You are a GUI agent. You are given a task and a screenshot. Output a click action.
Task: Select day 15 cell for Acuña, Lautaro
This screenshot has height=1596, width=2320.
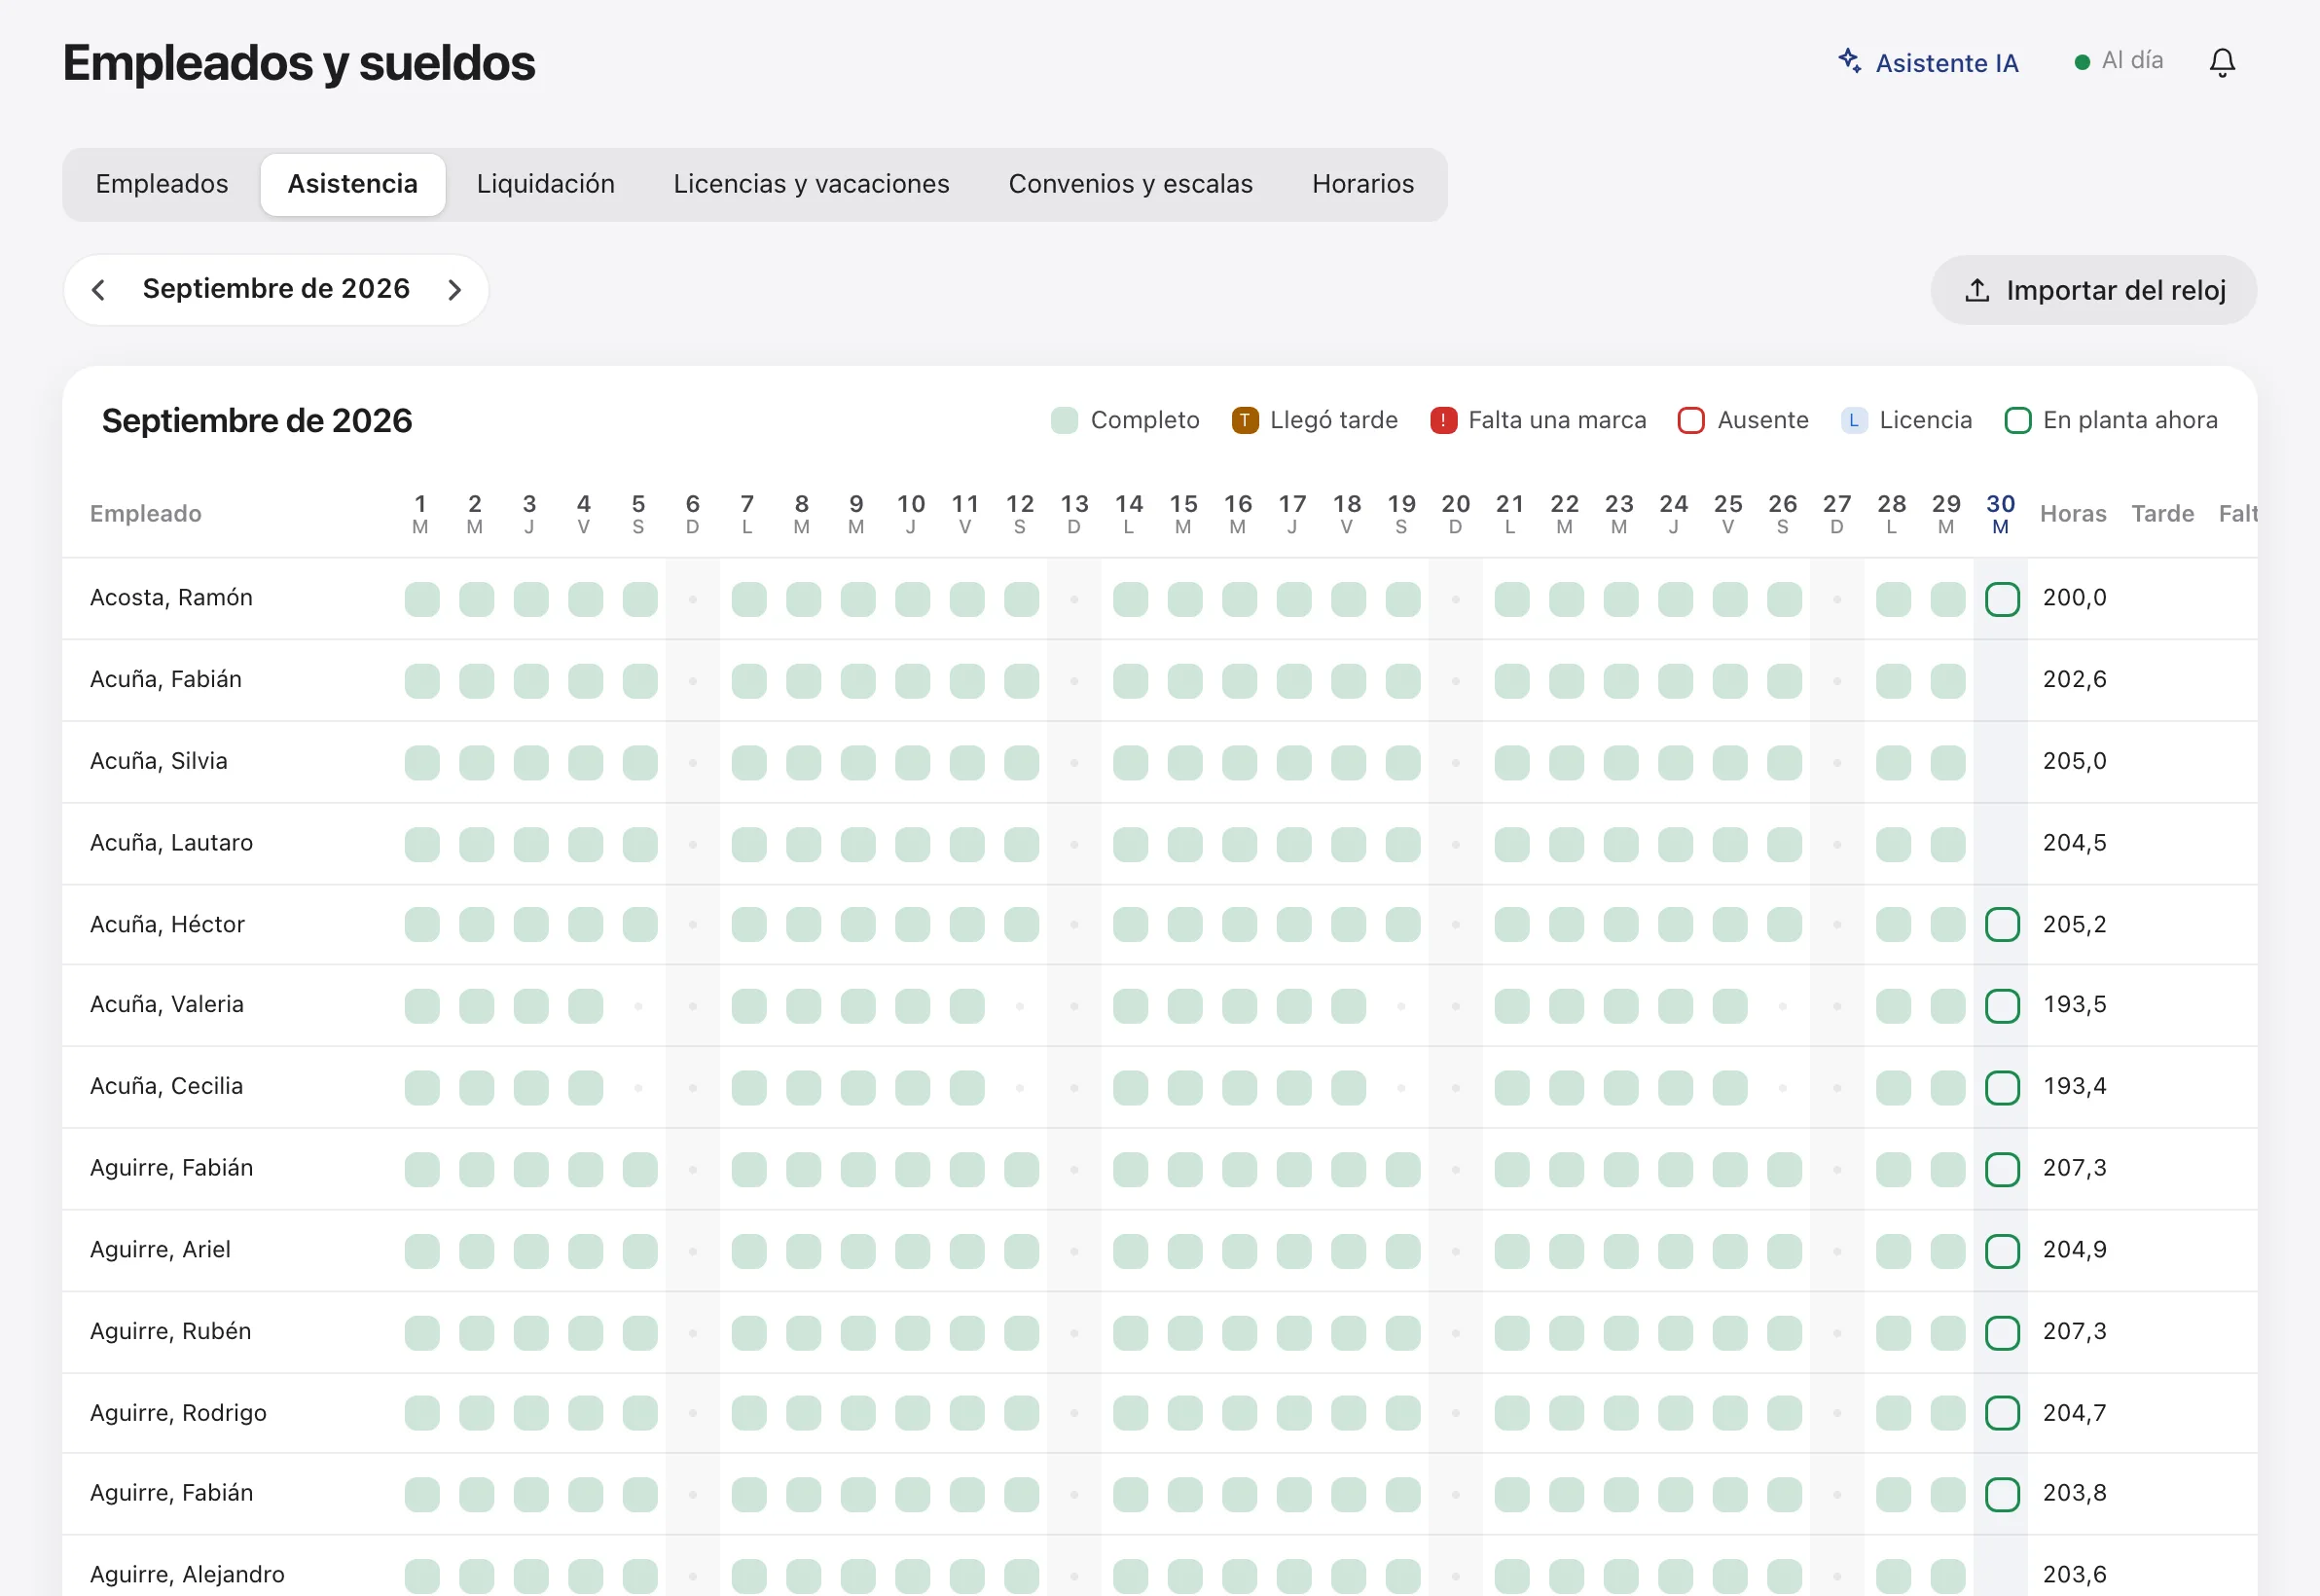pyautogui.click(x=1185, y=845)
